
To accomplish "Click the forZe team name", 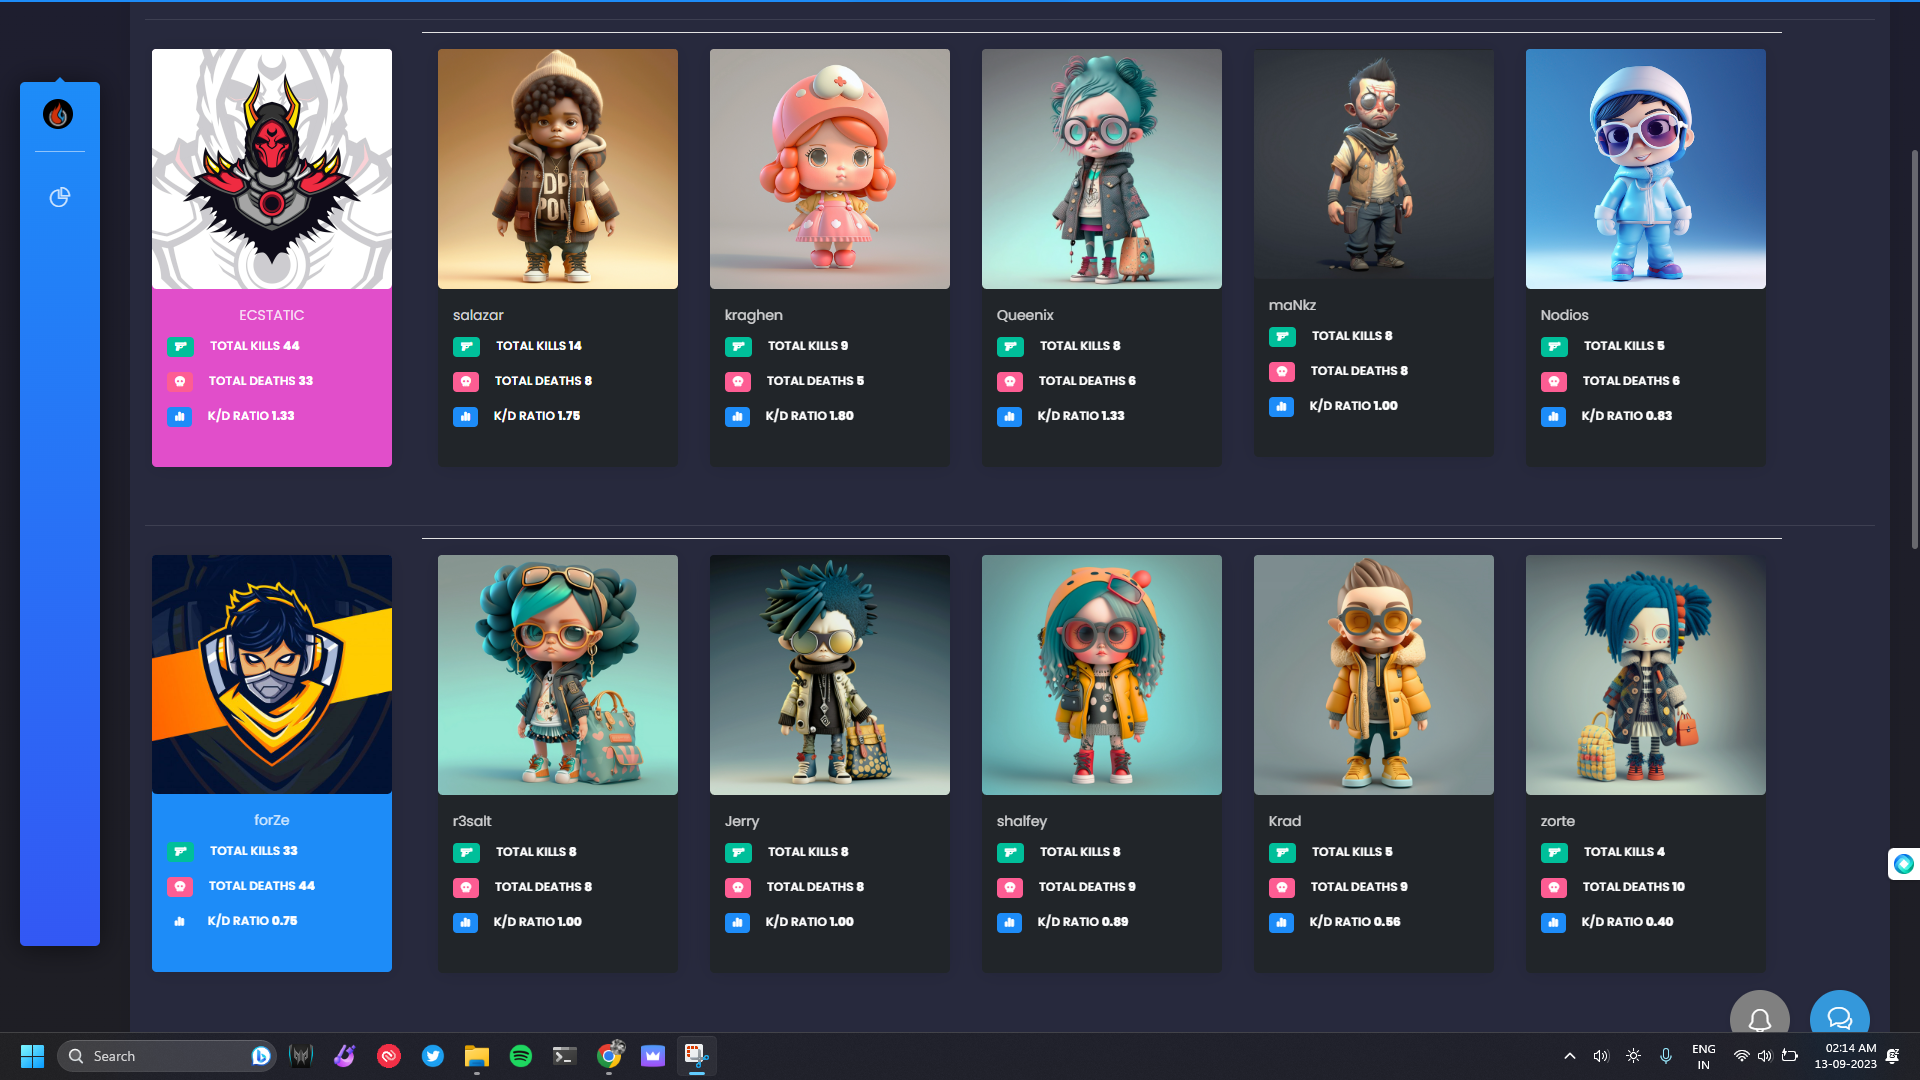I will click(271, 820).
